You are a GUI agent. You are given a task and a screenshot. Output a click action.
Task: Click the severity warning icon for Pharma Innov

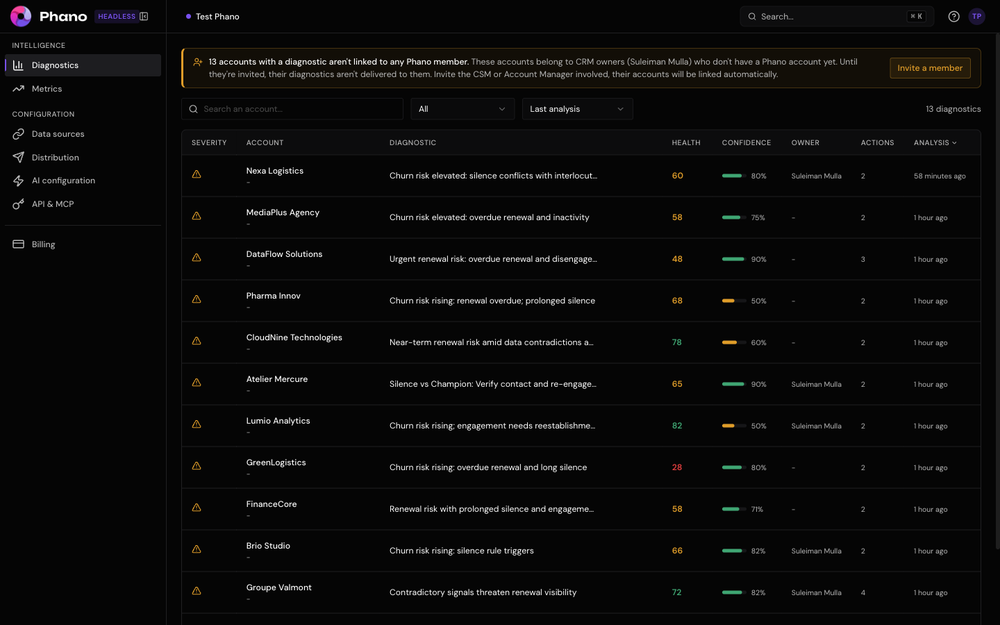pos(196,299)
